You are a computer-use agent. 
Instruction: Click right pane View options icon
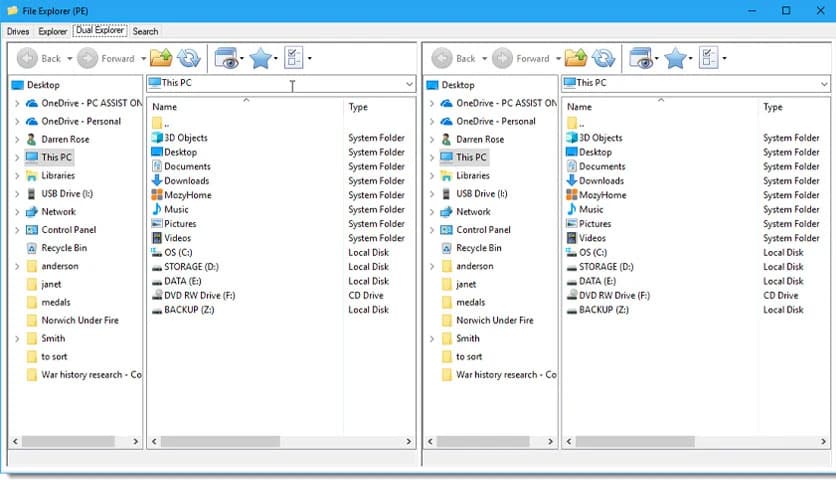(x=641, y=58)
